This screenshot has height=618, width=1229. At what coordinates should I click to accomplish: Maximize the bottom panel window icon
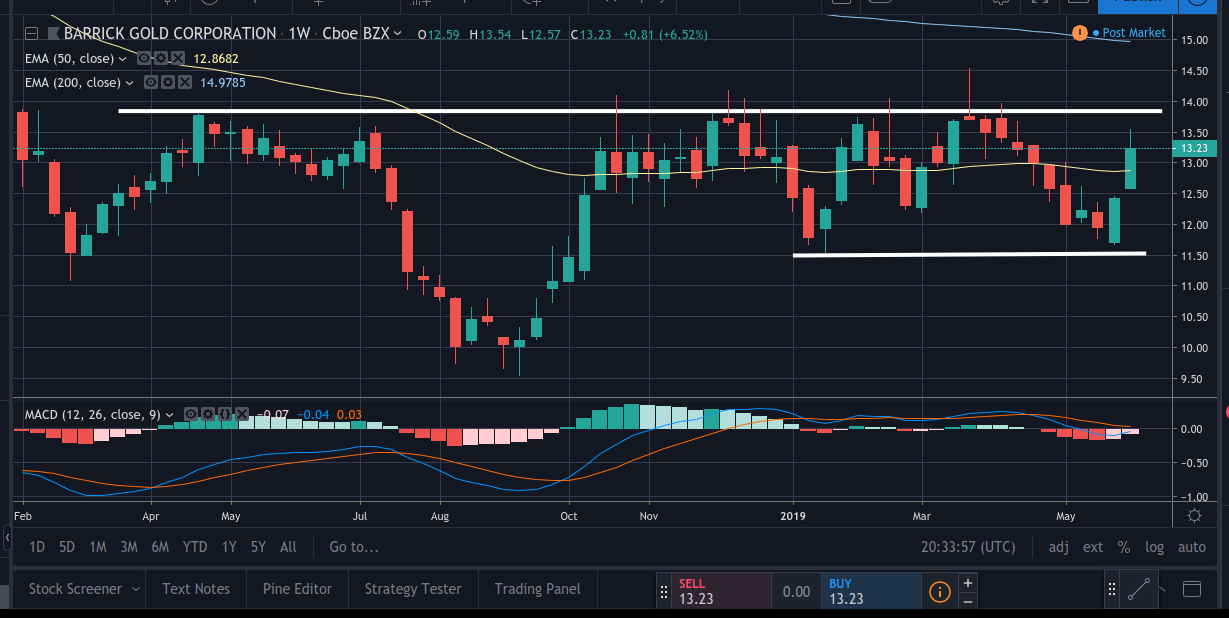pyautogui.click(x=1190, y=588)
